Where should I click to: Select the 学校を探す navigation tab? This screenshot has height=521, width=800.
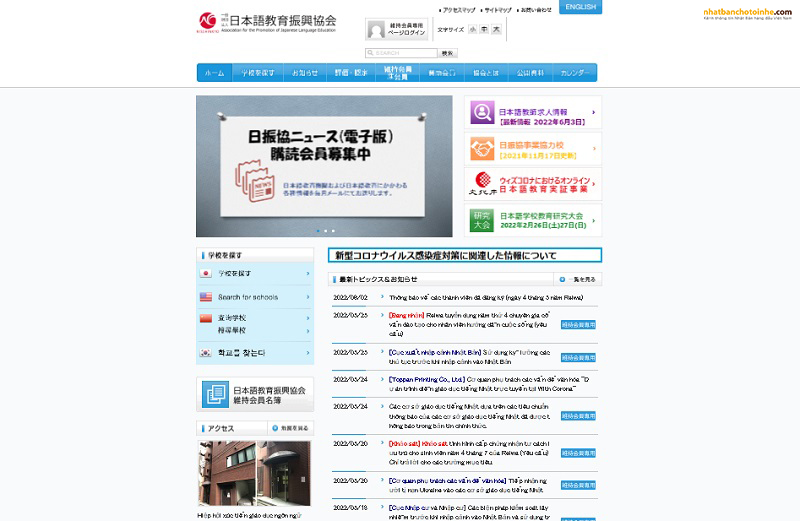pos(258,72)
